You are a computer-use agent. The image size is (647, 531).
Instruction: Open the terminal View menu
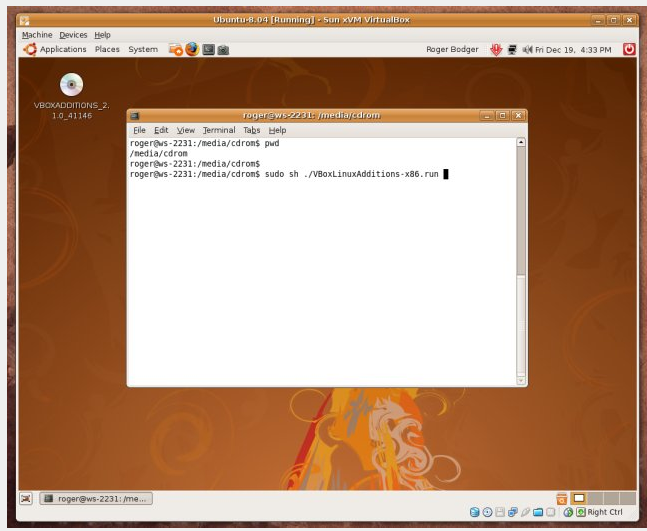(x=186, y=130)
